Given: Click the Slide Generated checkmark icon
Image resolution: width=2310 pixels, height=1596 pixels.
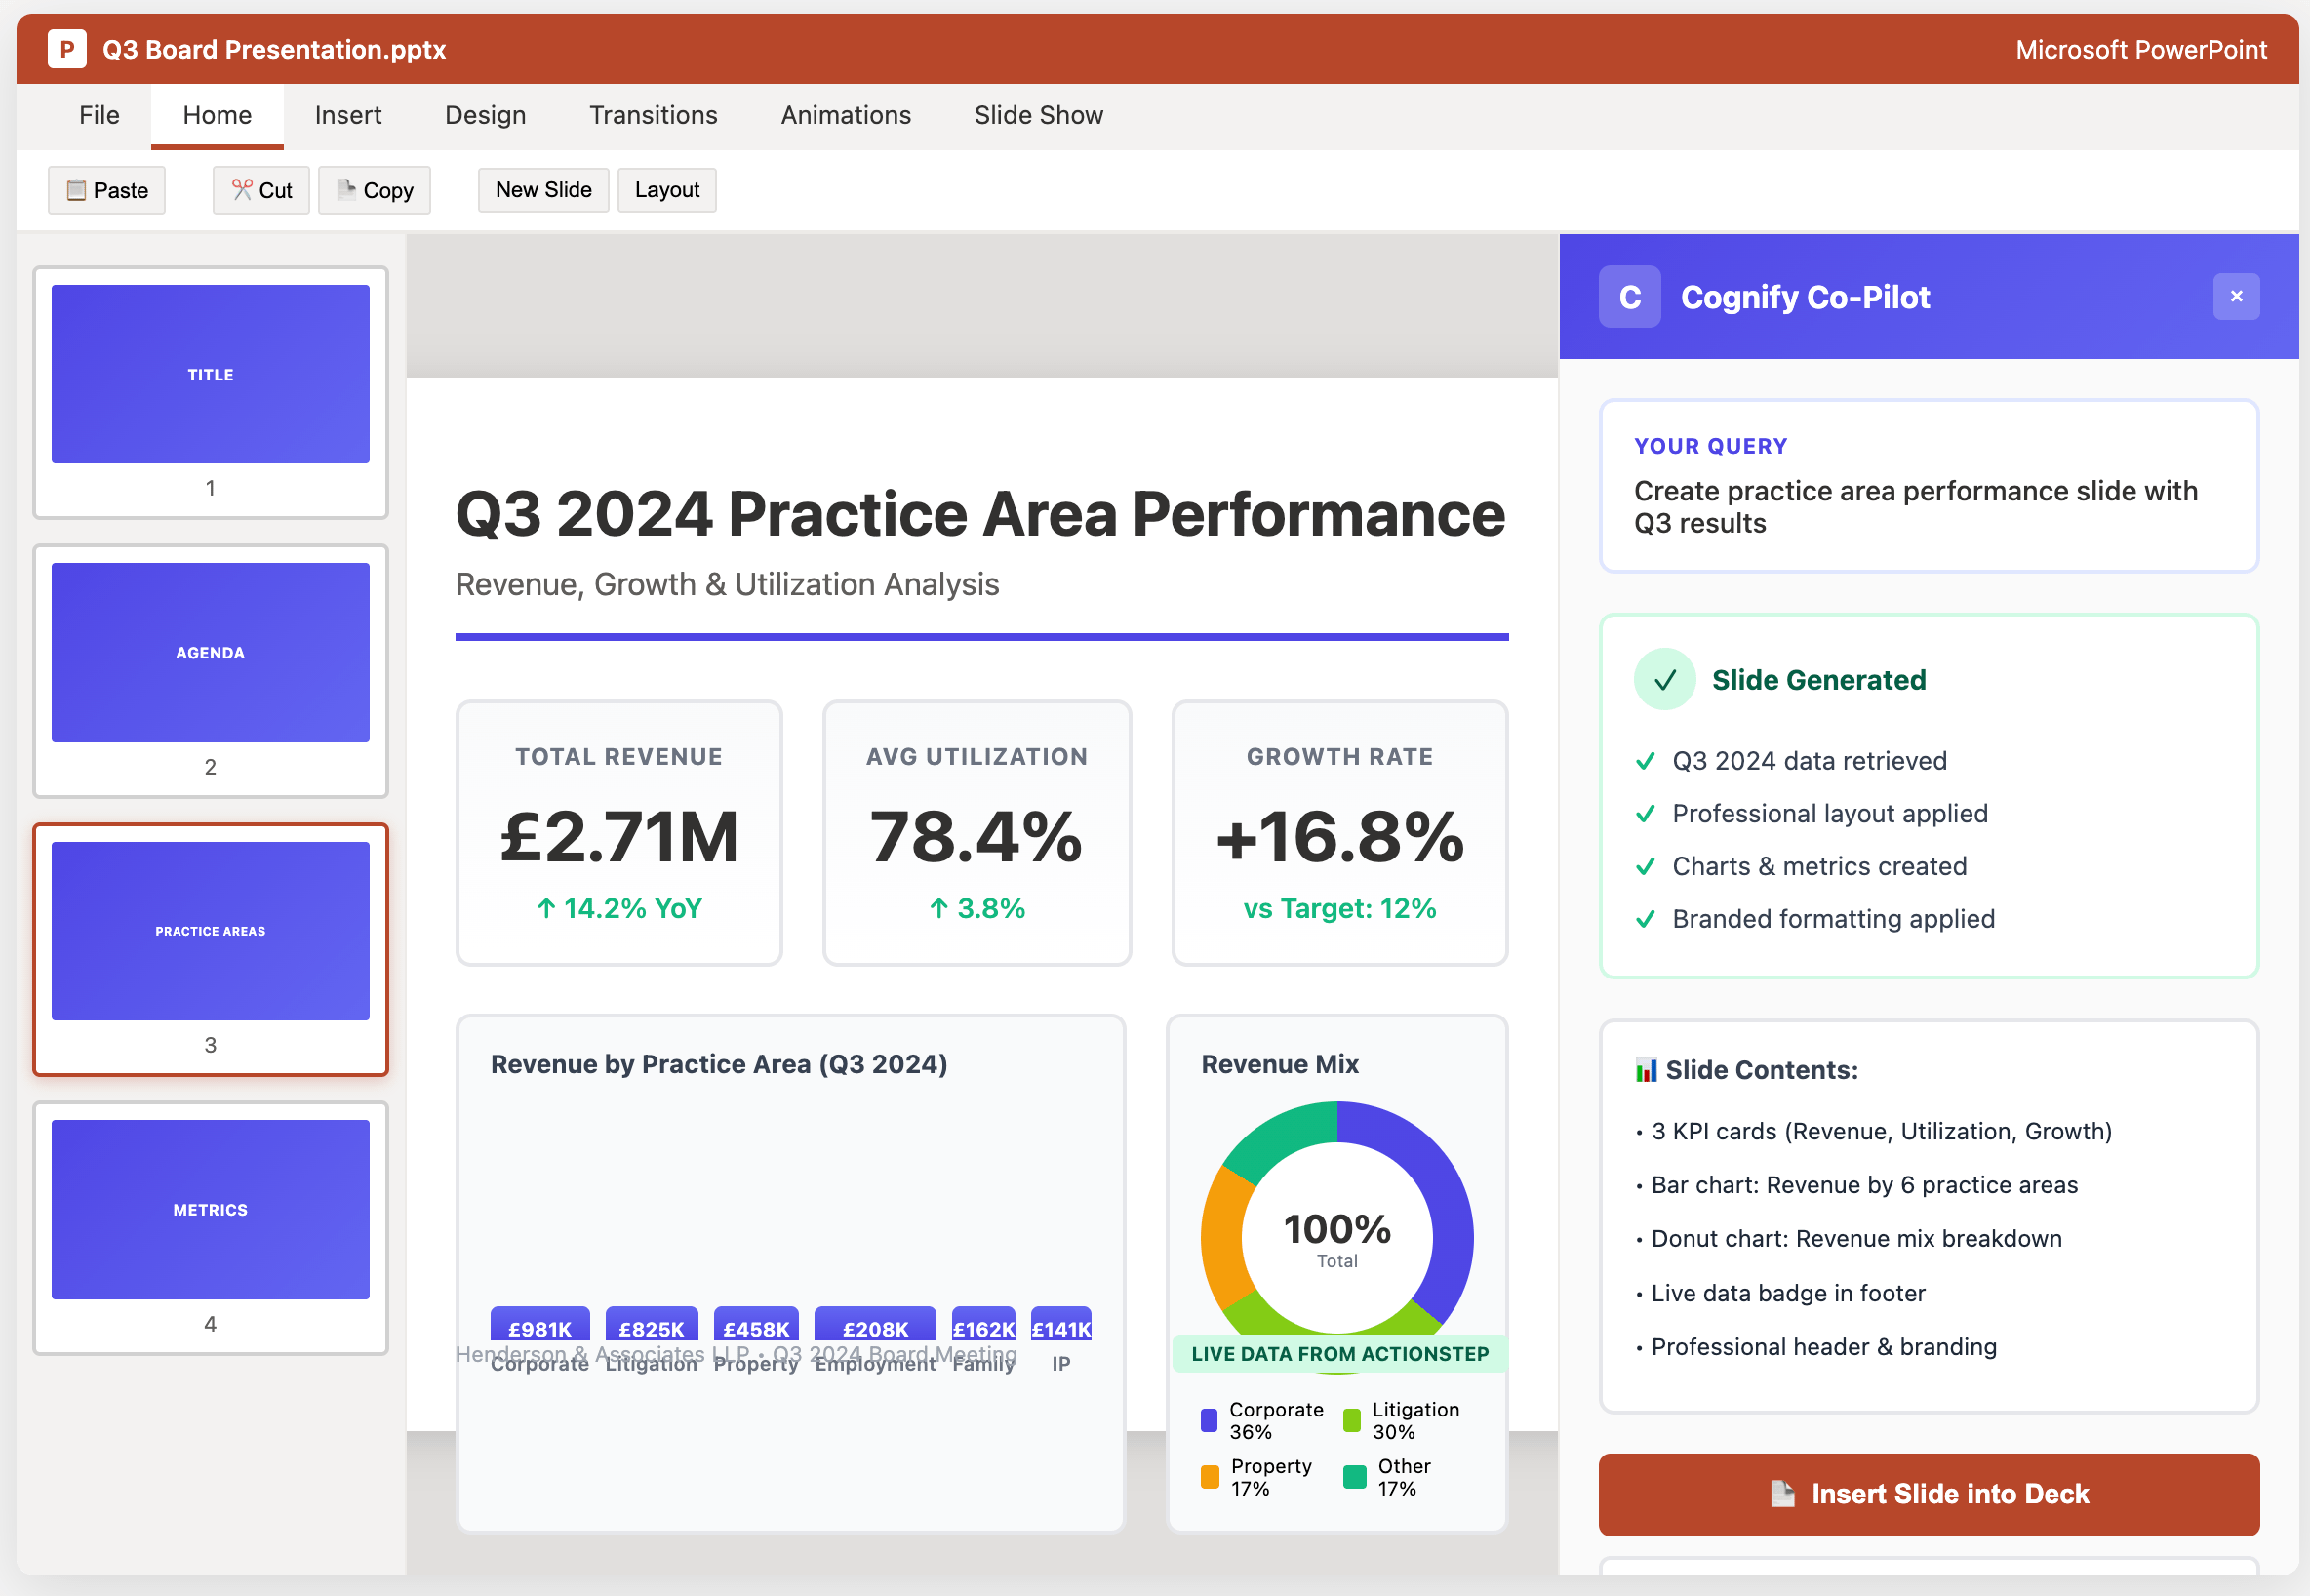Looking at the screenshot, I should pos(1664,679).
